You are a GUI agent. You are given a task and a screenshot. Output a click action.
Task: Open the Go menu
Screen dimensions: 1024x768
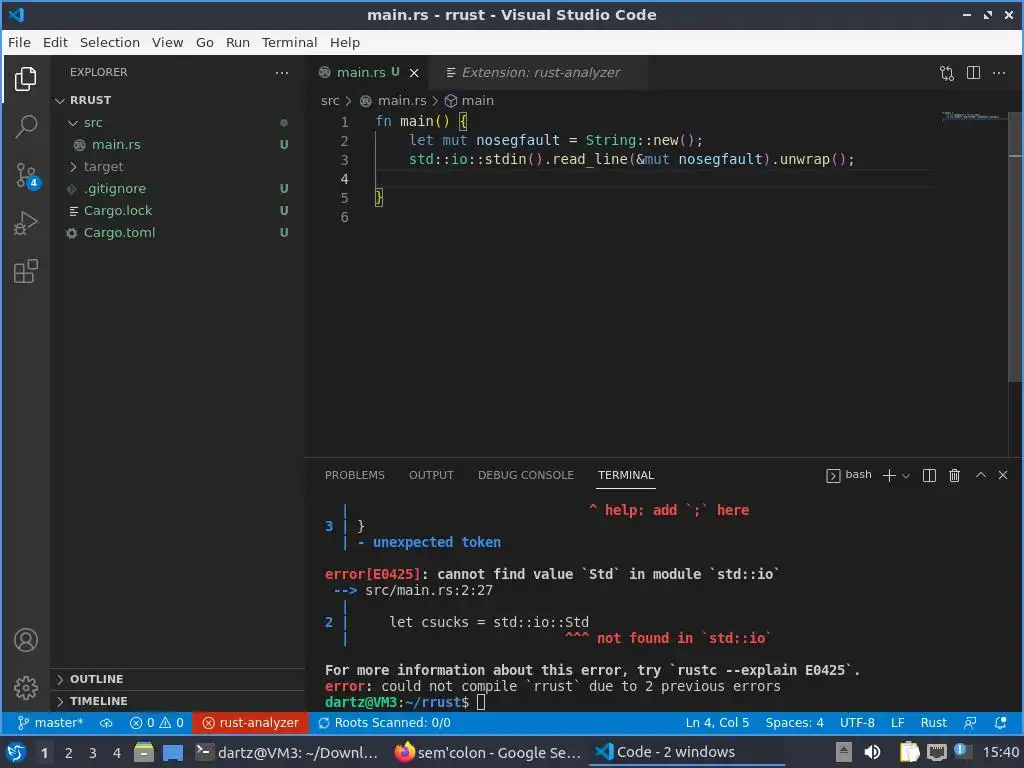pos(204,42)
